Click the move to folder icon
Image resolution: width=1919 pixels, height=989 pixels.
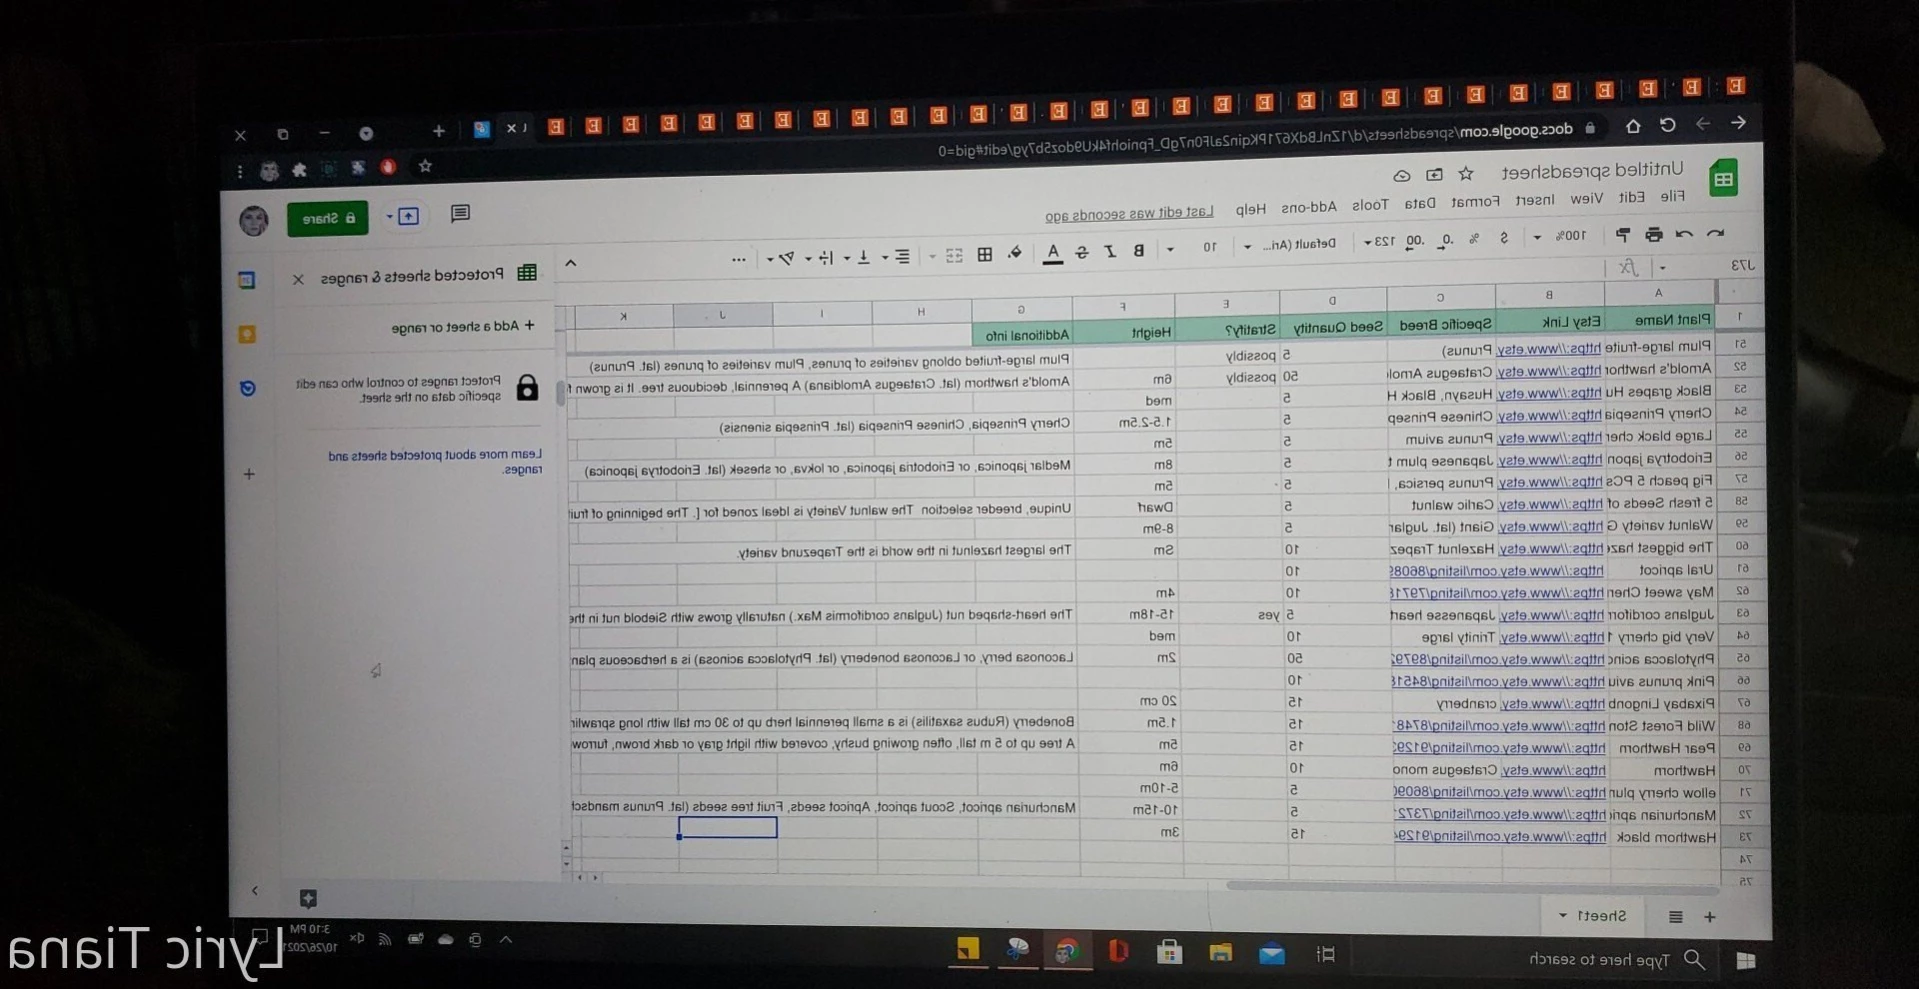[x=1434, y=175]
